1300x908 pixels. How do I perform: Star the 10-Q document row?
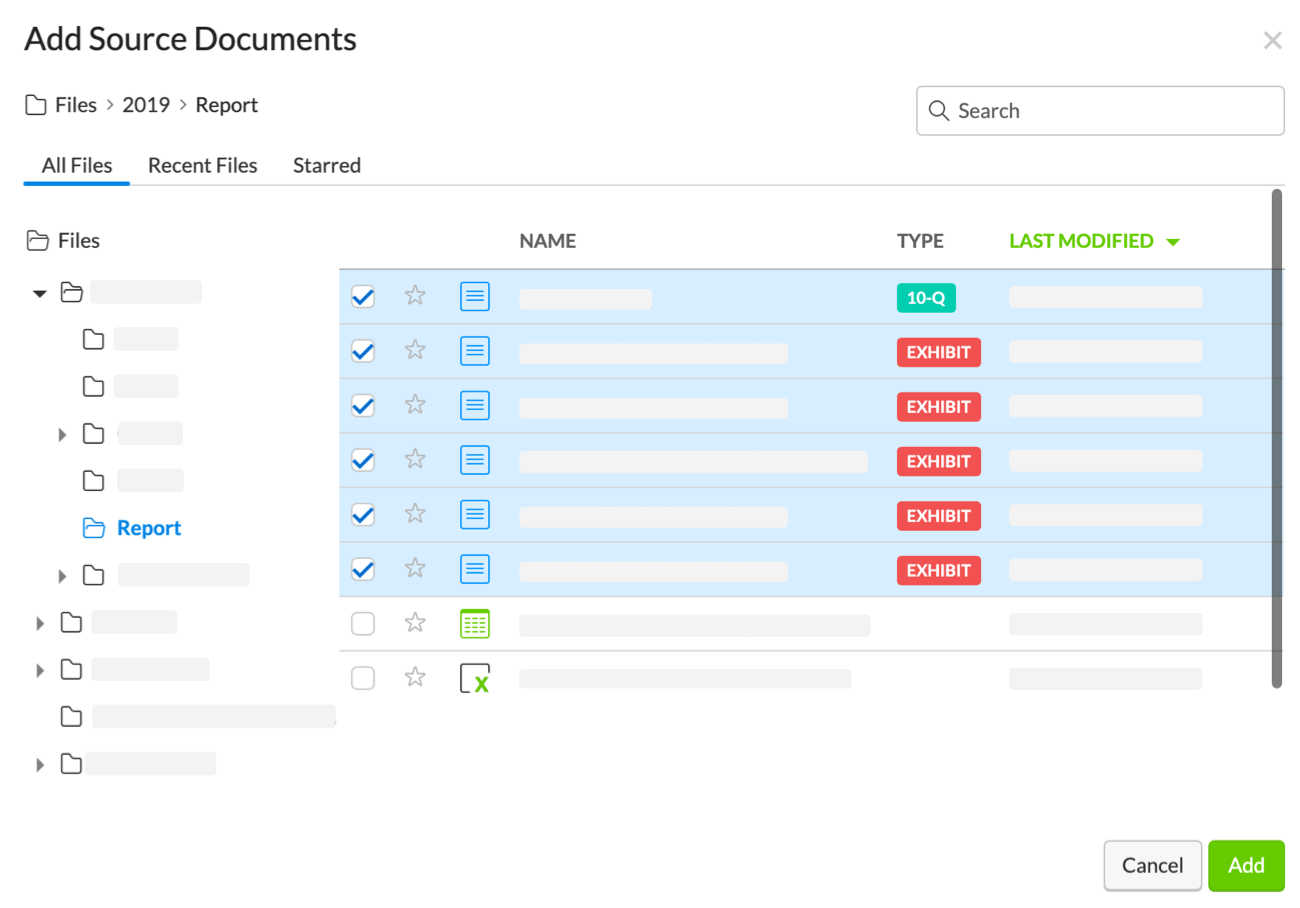pyautogui.click(x=415, y=295)
